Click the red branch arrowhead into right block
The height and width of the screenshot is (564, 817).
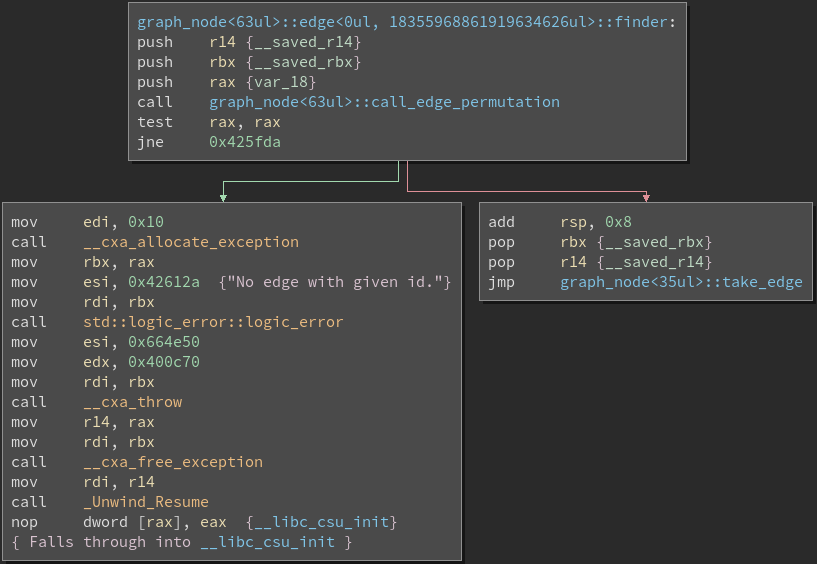click(646, 198)
